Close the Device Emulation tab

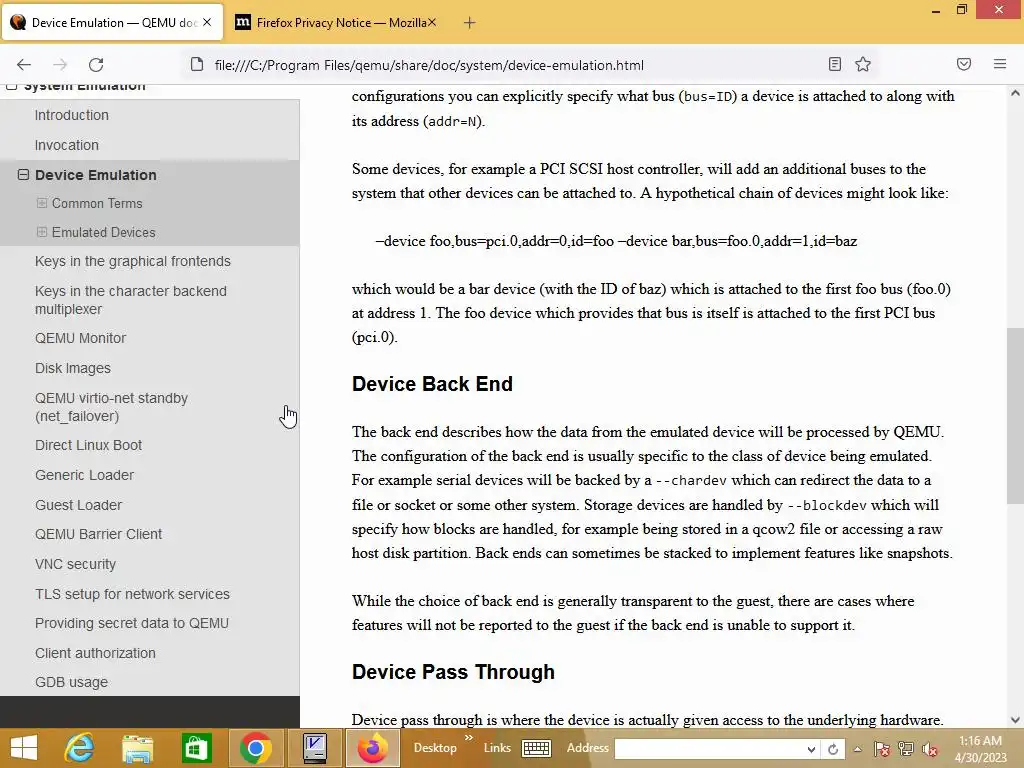click(207, 22)
